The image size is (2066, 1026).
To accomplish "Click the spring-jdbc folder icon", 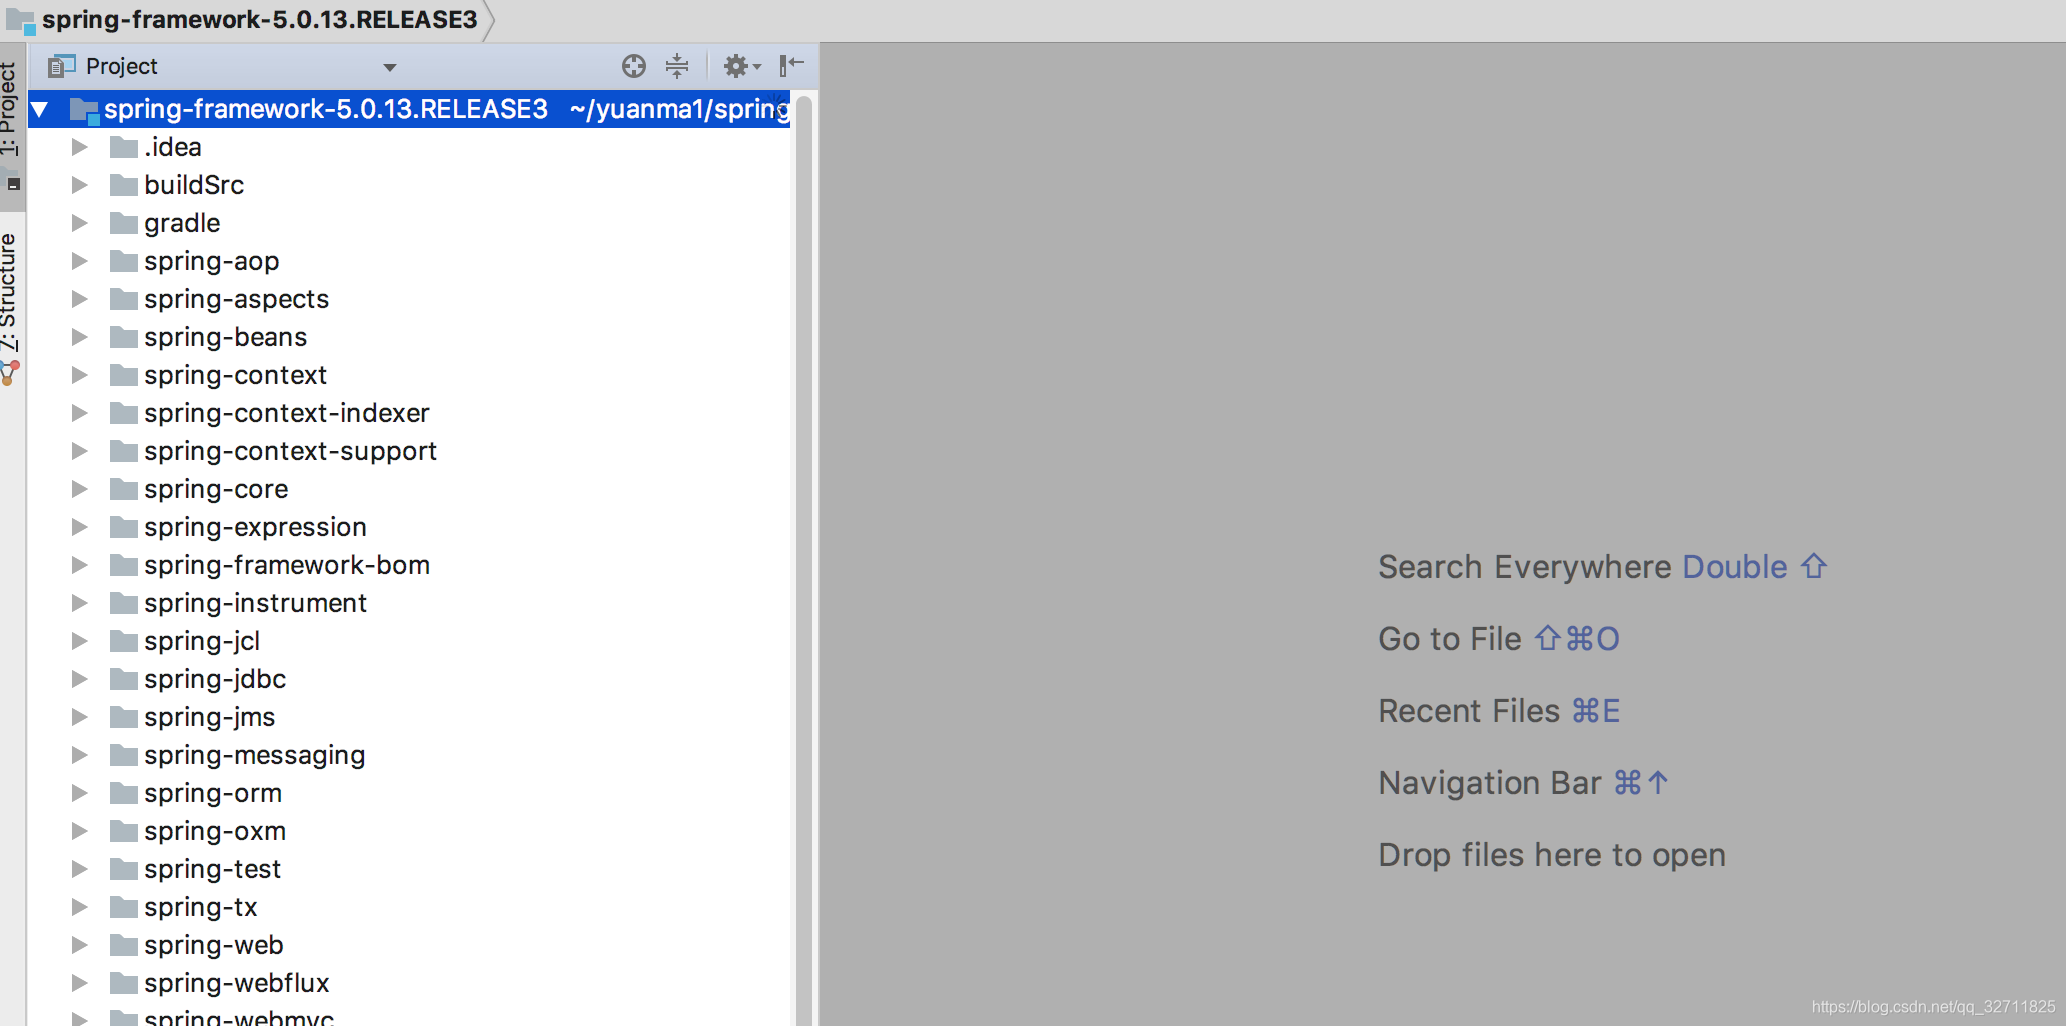I will (124, 679).
